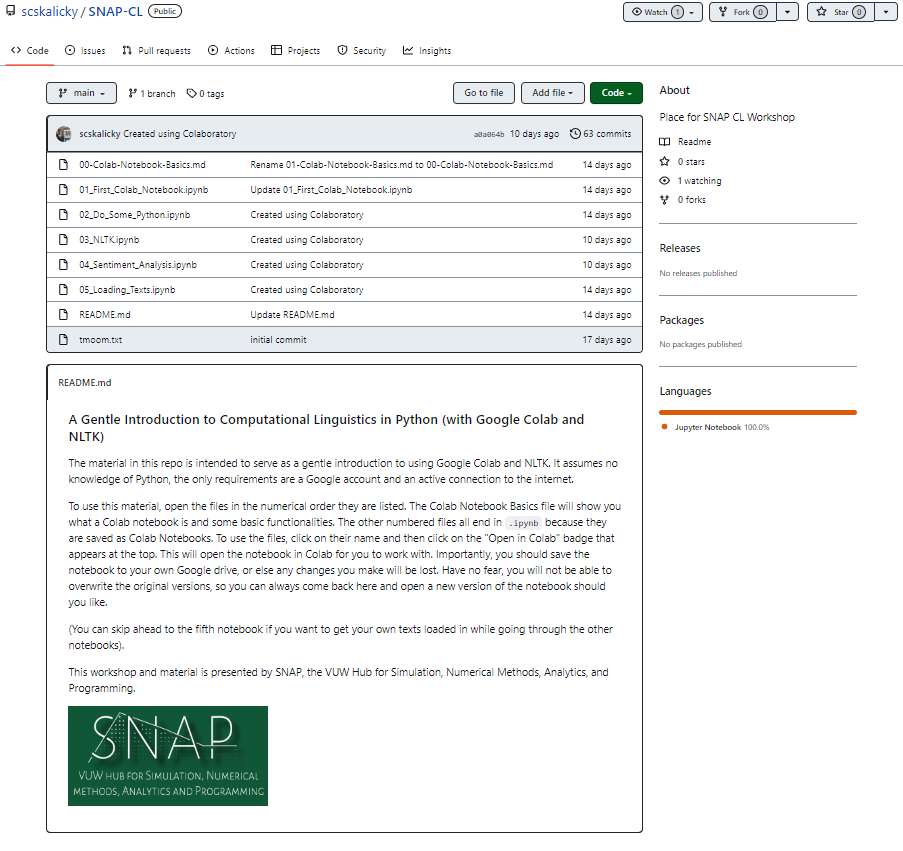Viewport: 903px width, 851px height.
Task: Open the 'initial commit' message link
Action: pos(278,340)
